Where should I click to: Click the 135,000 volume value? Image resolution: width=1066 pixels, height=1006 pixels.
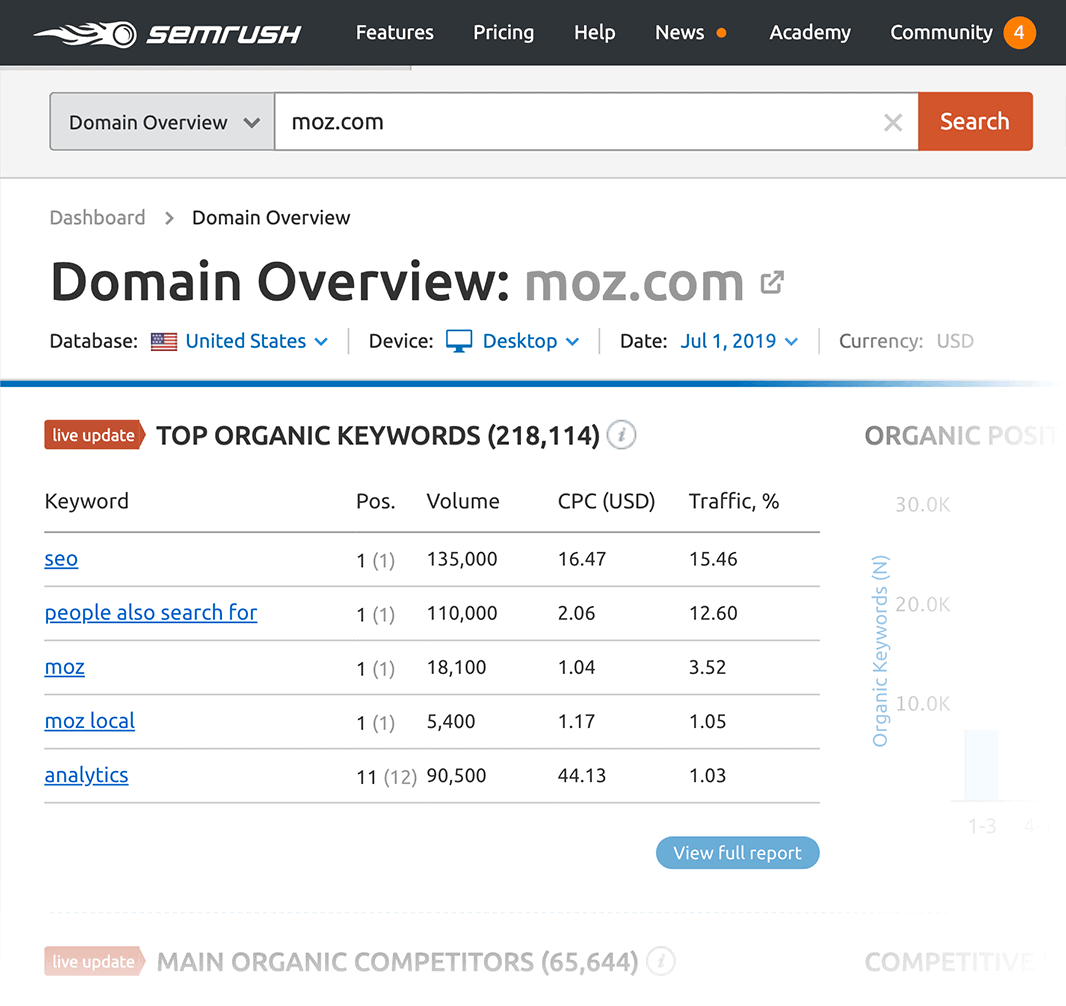pos(462,559)
